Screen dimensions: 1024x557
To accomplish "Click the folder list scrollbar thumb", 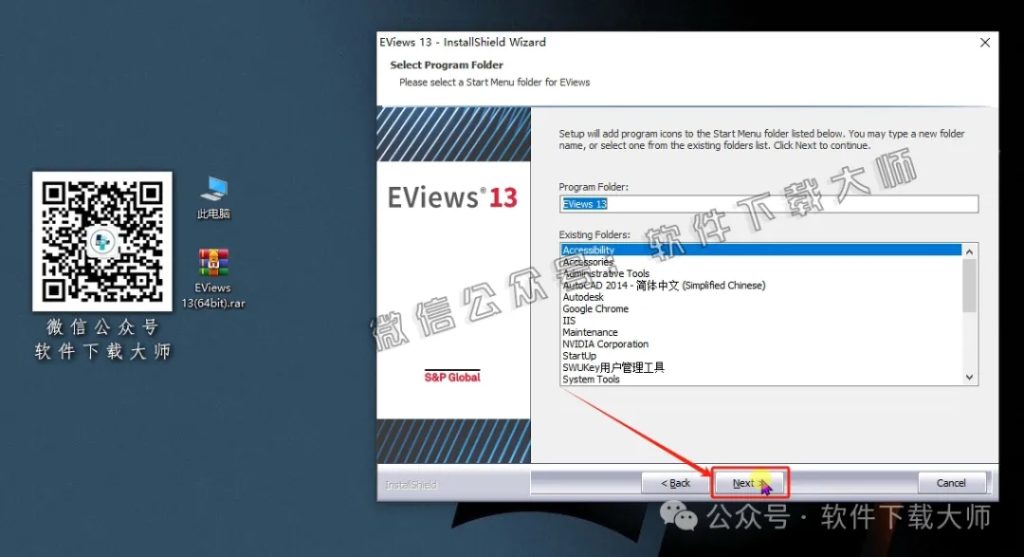I will (970, 285).
